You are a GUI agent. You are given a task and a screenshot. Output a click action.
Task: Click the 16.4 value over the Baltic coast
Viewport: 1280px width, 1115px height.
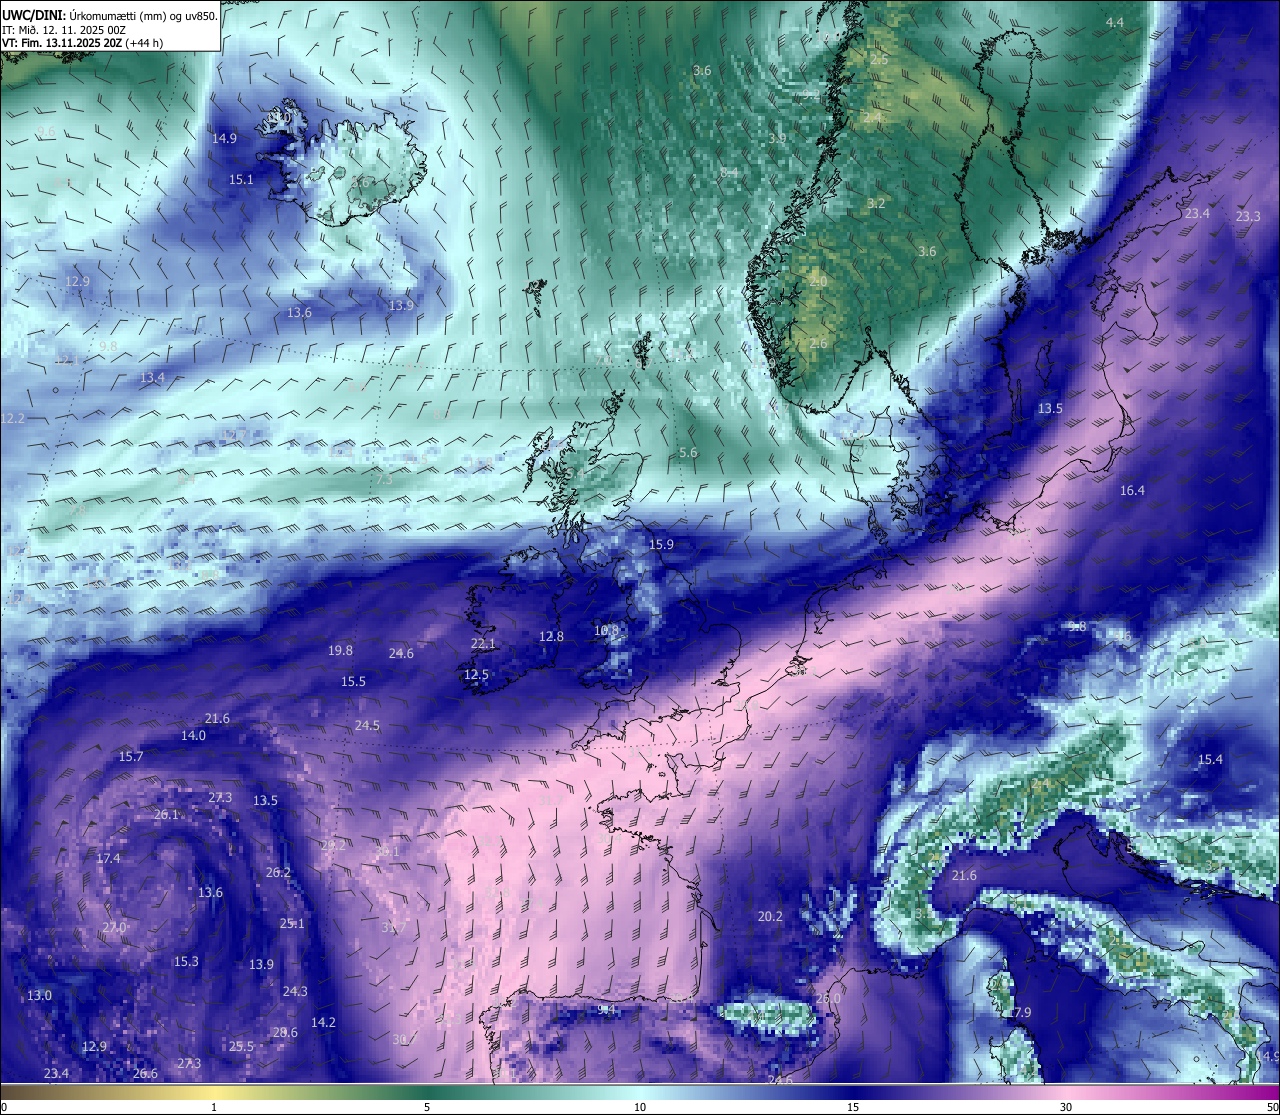[x=1132, y=491]
